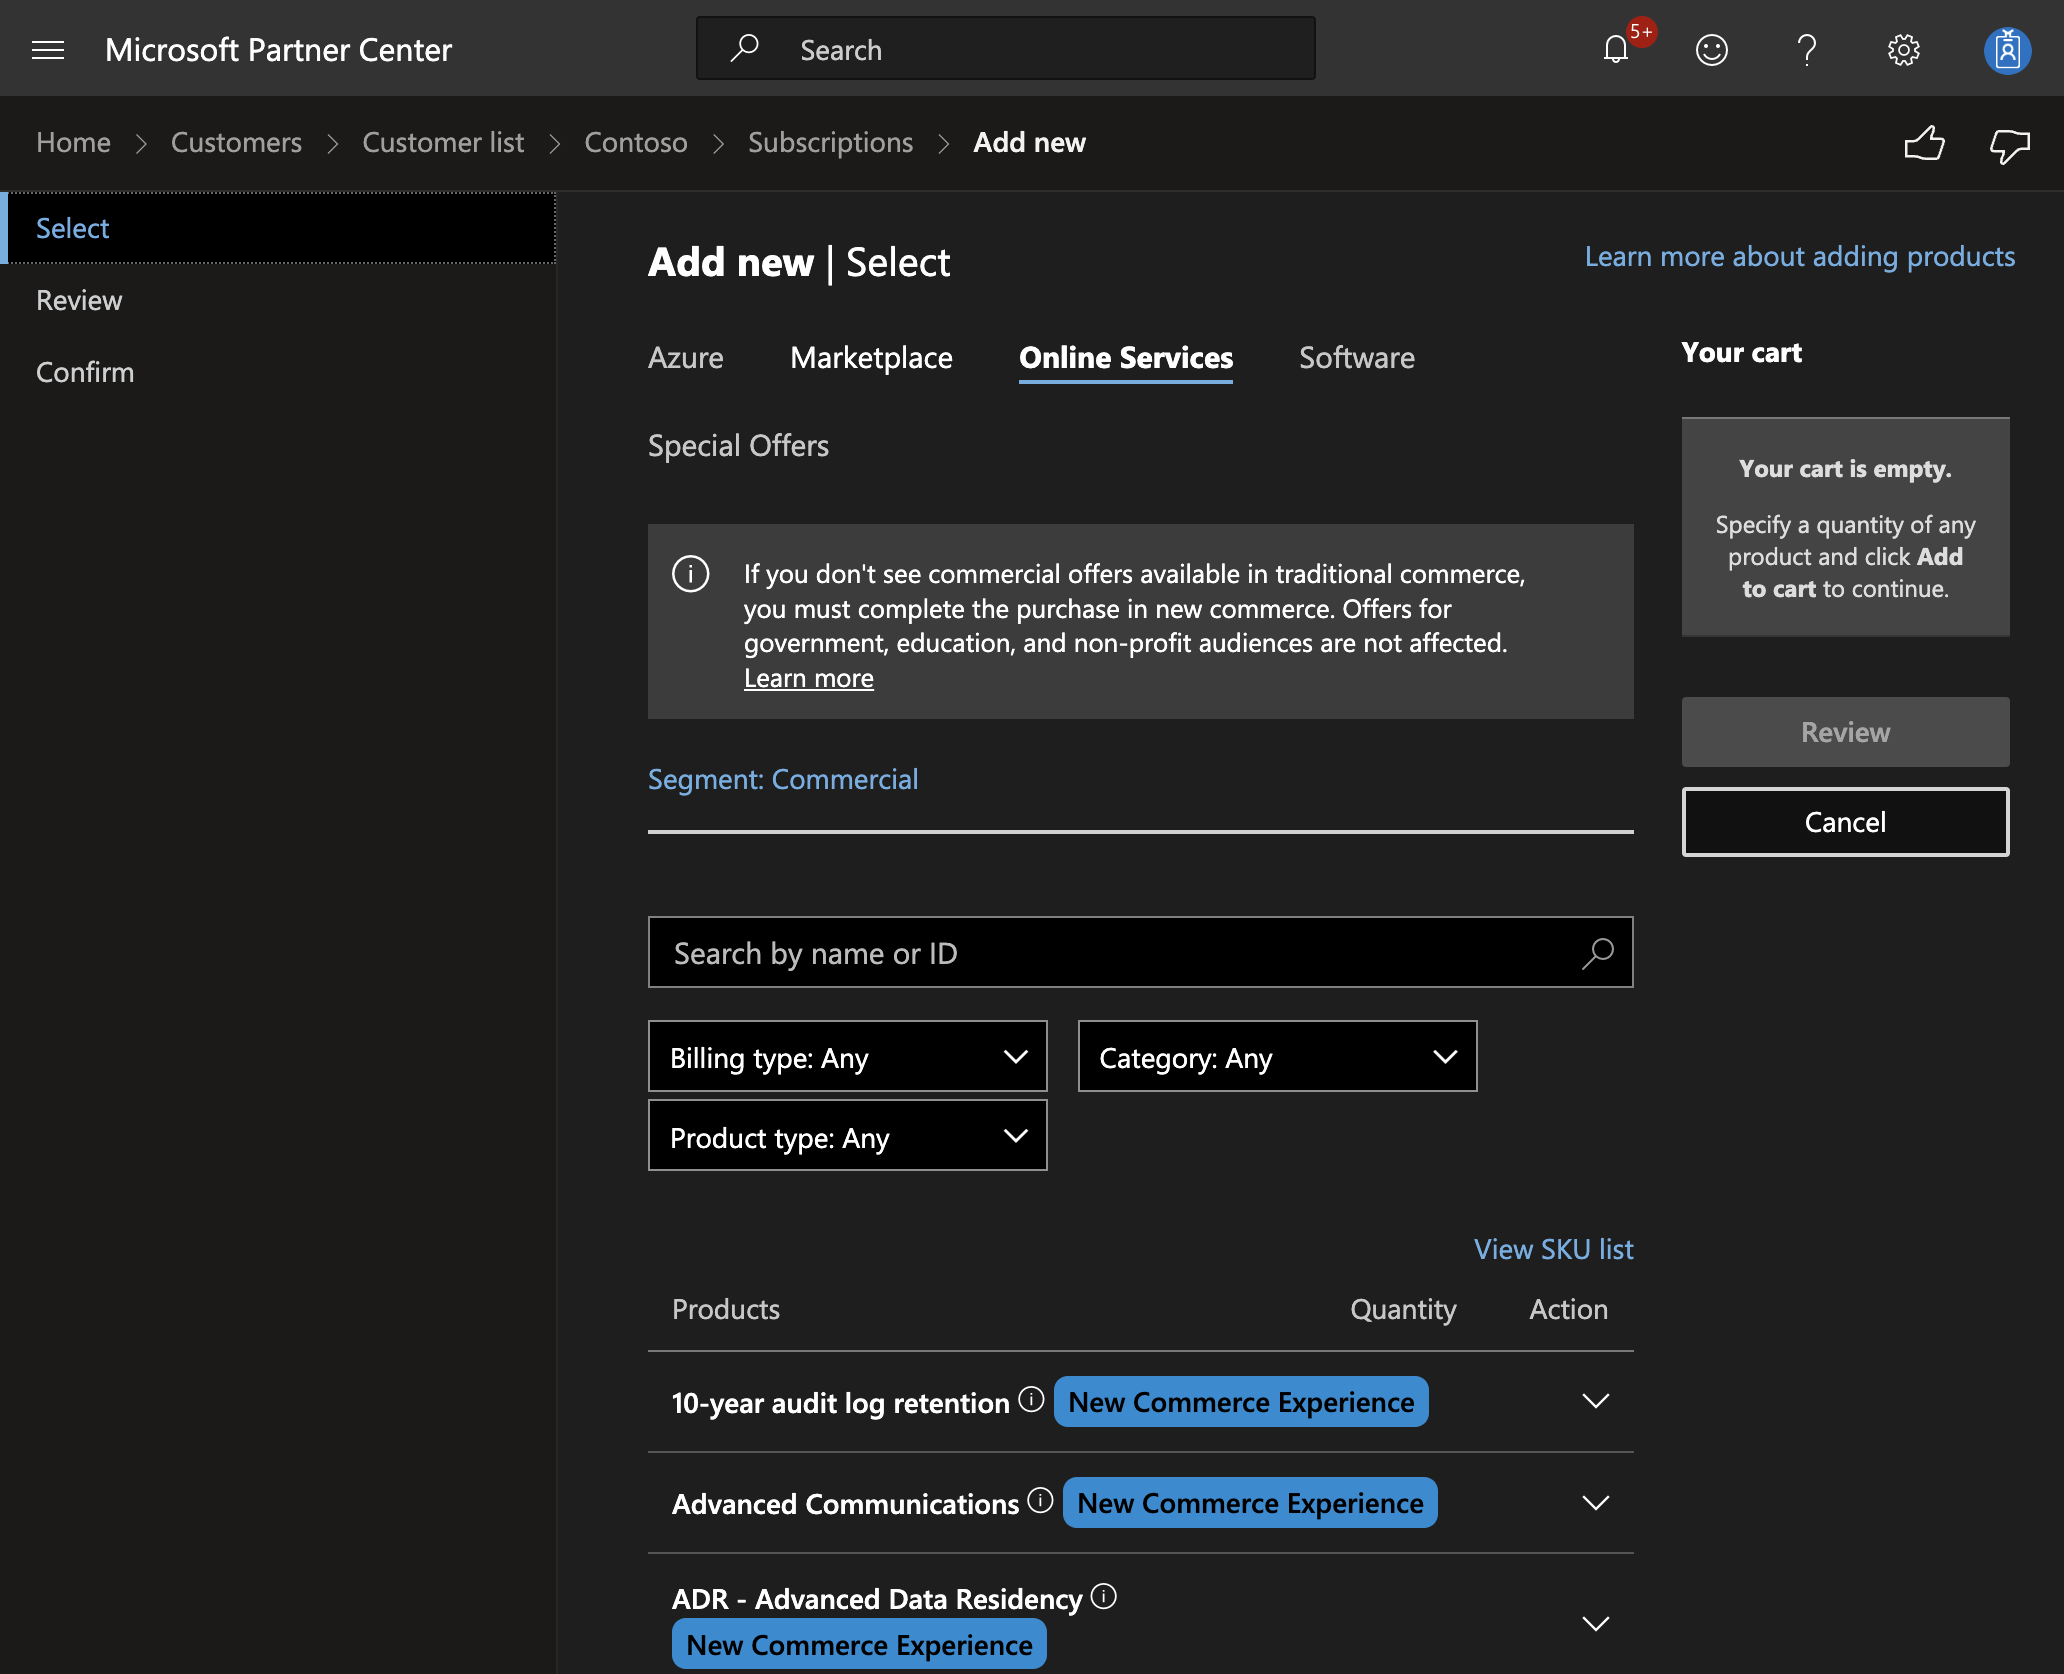Screen dimensions: 2064x1674
Task: Go to Customers in the breadcrumb
Action: (x=236, y=143)
